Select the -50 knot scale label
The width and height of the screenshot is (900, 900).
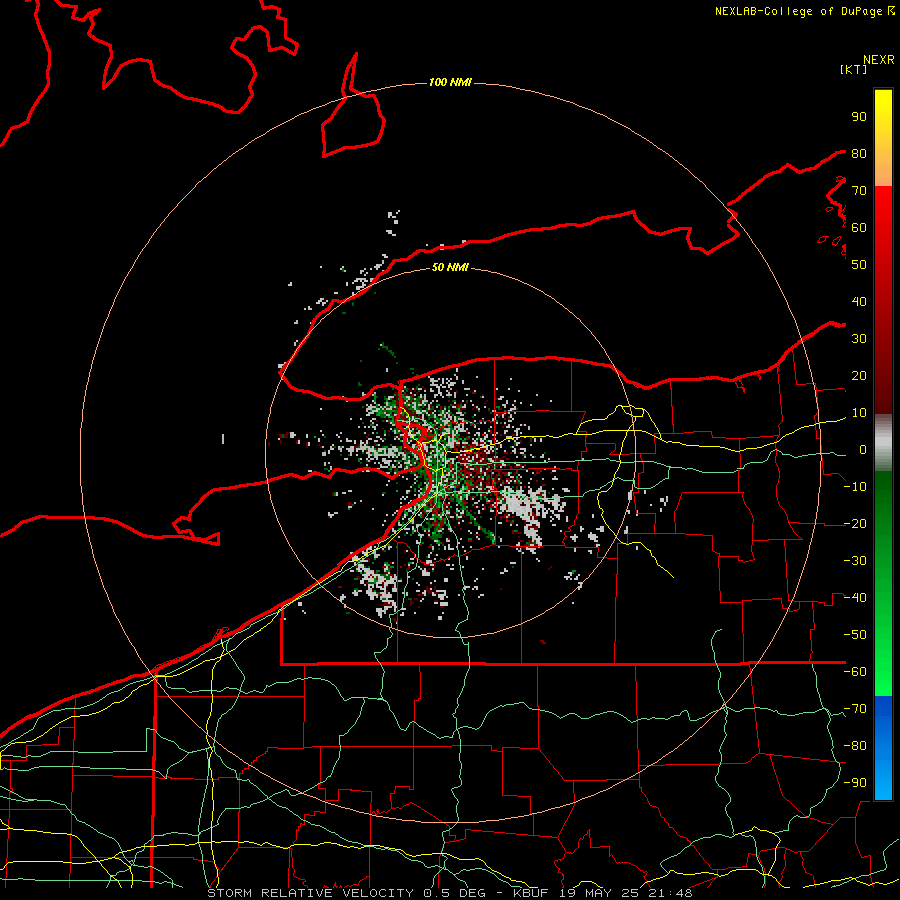pos(855,635)
